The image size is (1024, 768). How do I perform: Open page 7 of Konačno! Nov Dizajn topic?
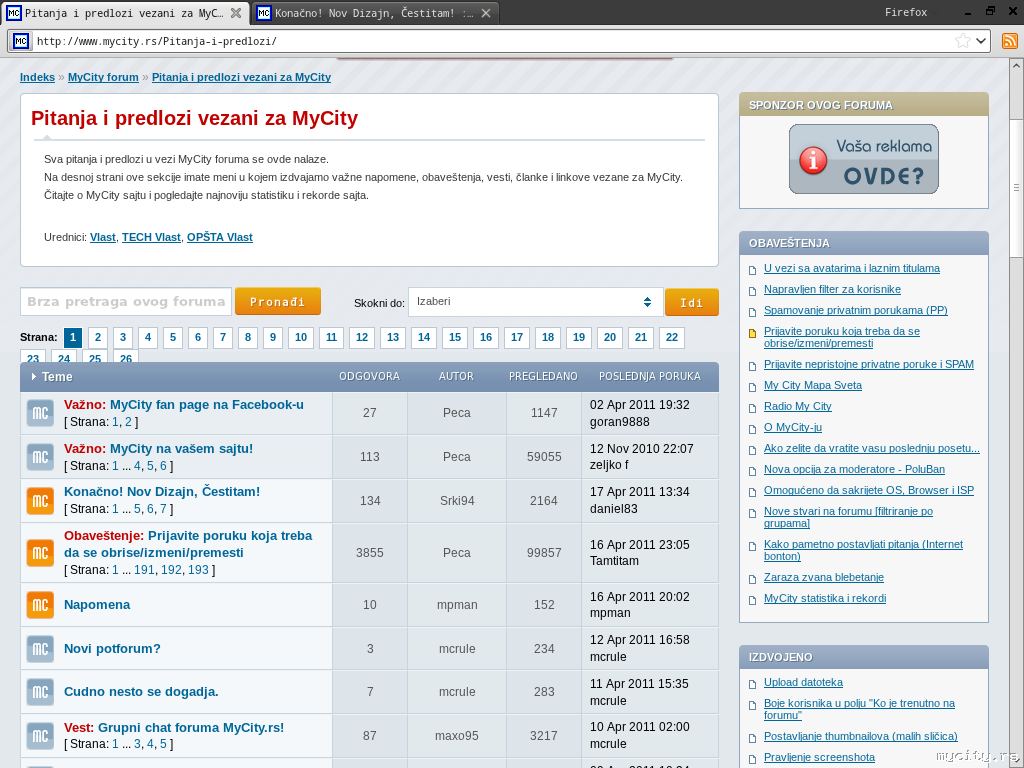163,509
